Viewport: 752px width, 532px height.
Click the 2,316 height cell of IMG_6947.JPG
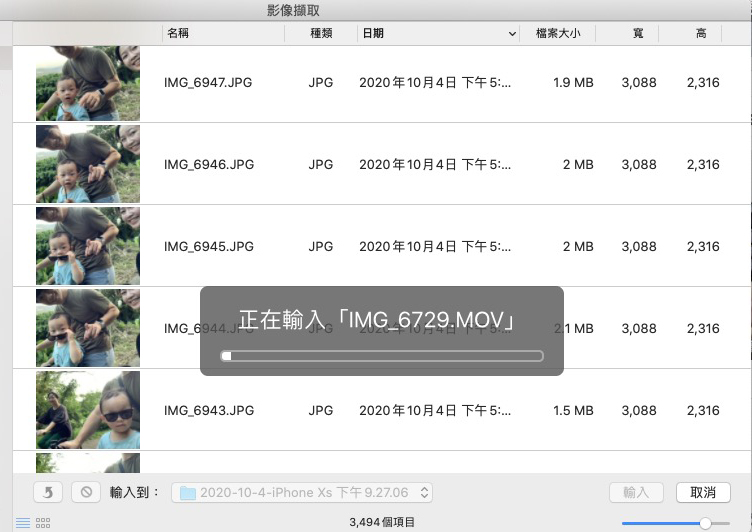pyautogui.click(x=703, y=83)
